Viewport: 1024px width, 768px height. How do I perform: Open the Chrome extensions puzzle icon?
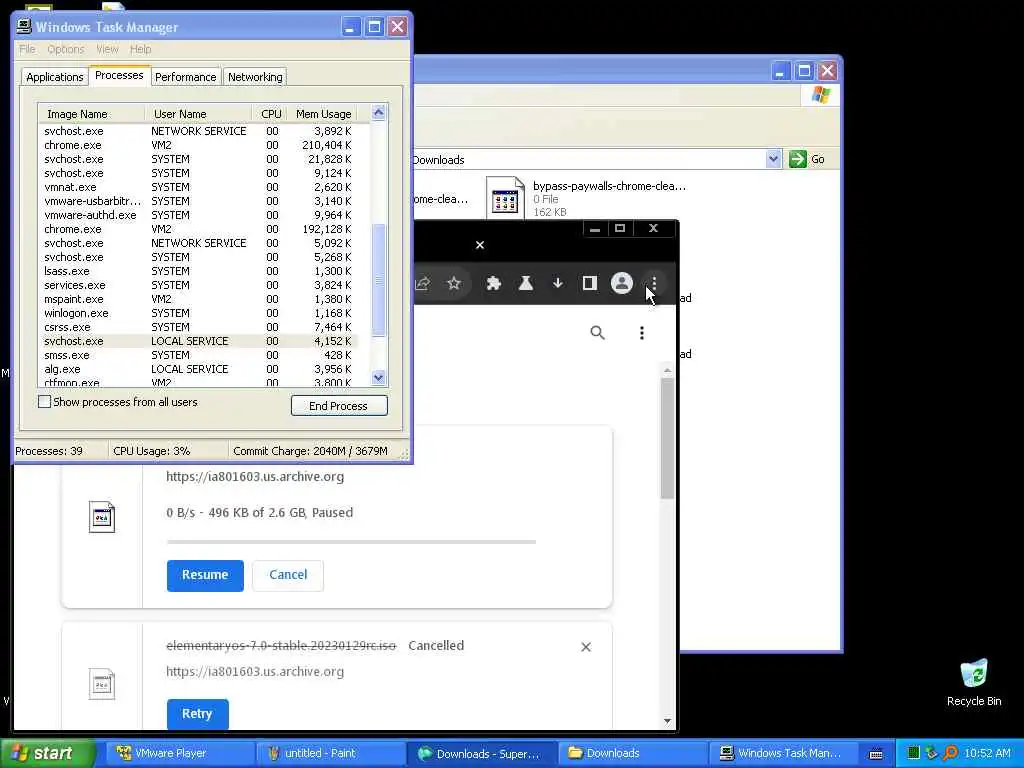pyautogui.click(x=494, y=283)
